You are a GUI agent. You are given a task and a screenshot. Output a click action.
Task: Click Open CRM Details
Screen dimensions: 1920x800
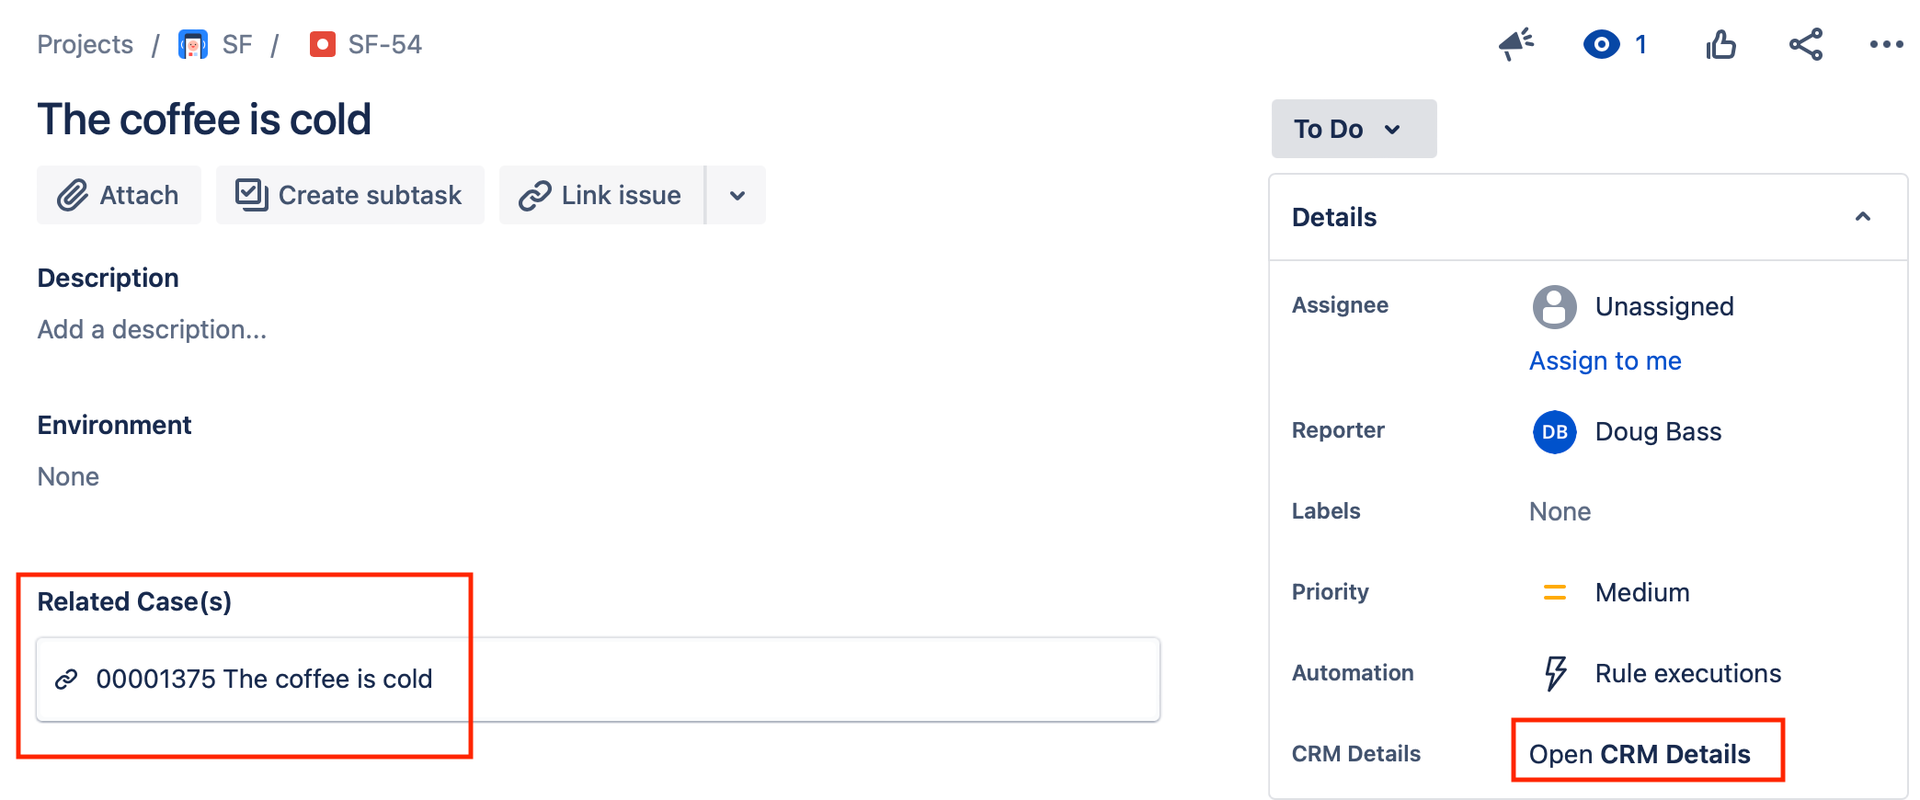coord(1640,754)
